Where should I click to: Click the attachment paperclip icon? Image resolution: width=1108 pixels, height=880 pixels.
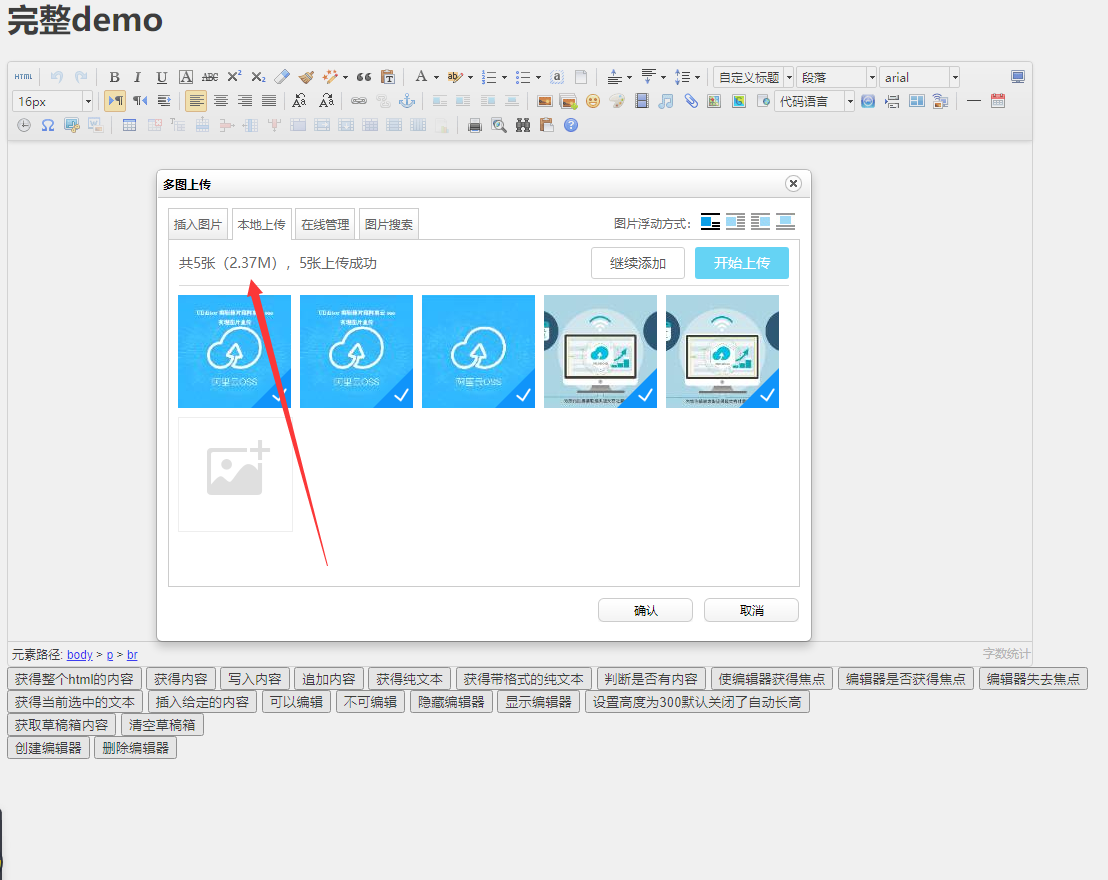[691, 101]
